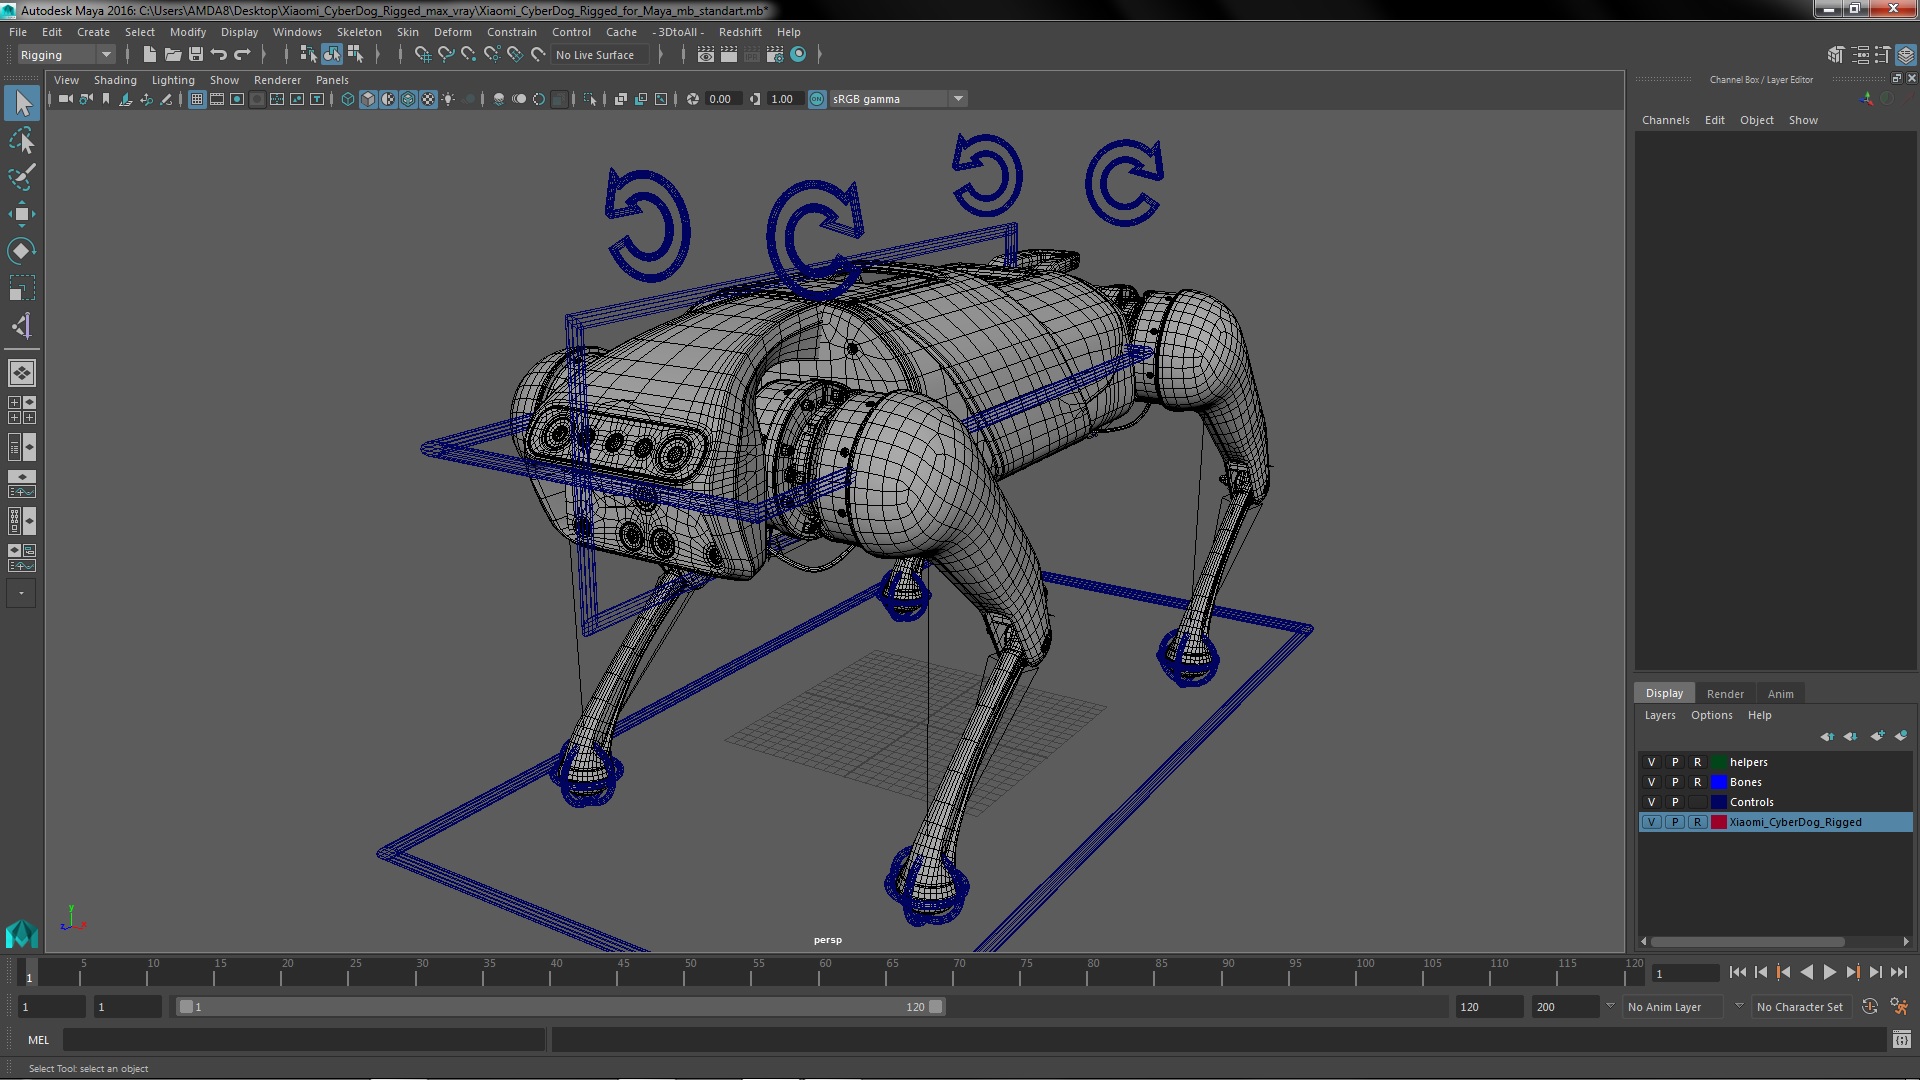The image size is (1920, 1080).
Task: Activate the Scale tool
Action: point(22,288)
